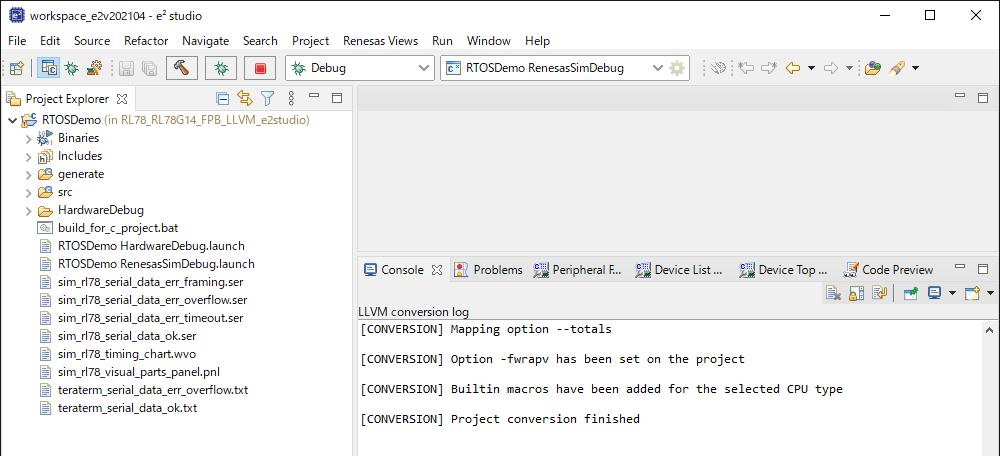Minimize the Project Explorer panel
The width and height of the screenshot is (1000, 456).
[x=314, y=97]
